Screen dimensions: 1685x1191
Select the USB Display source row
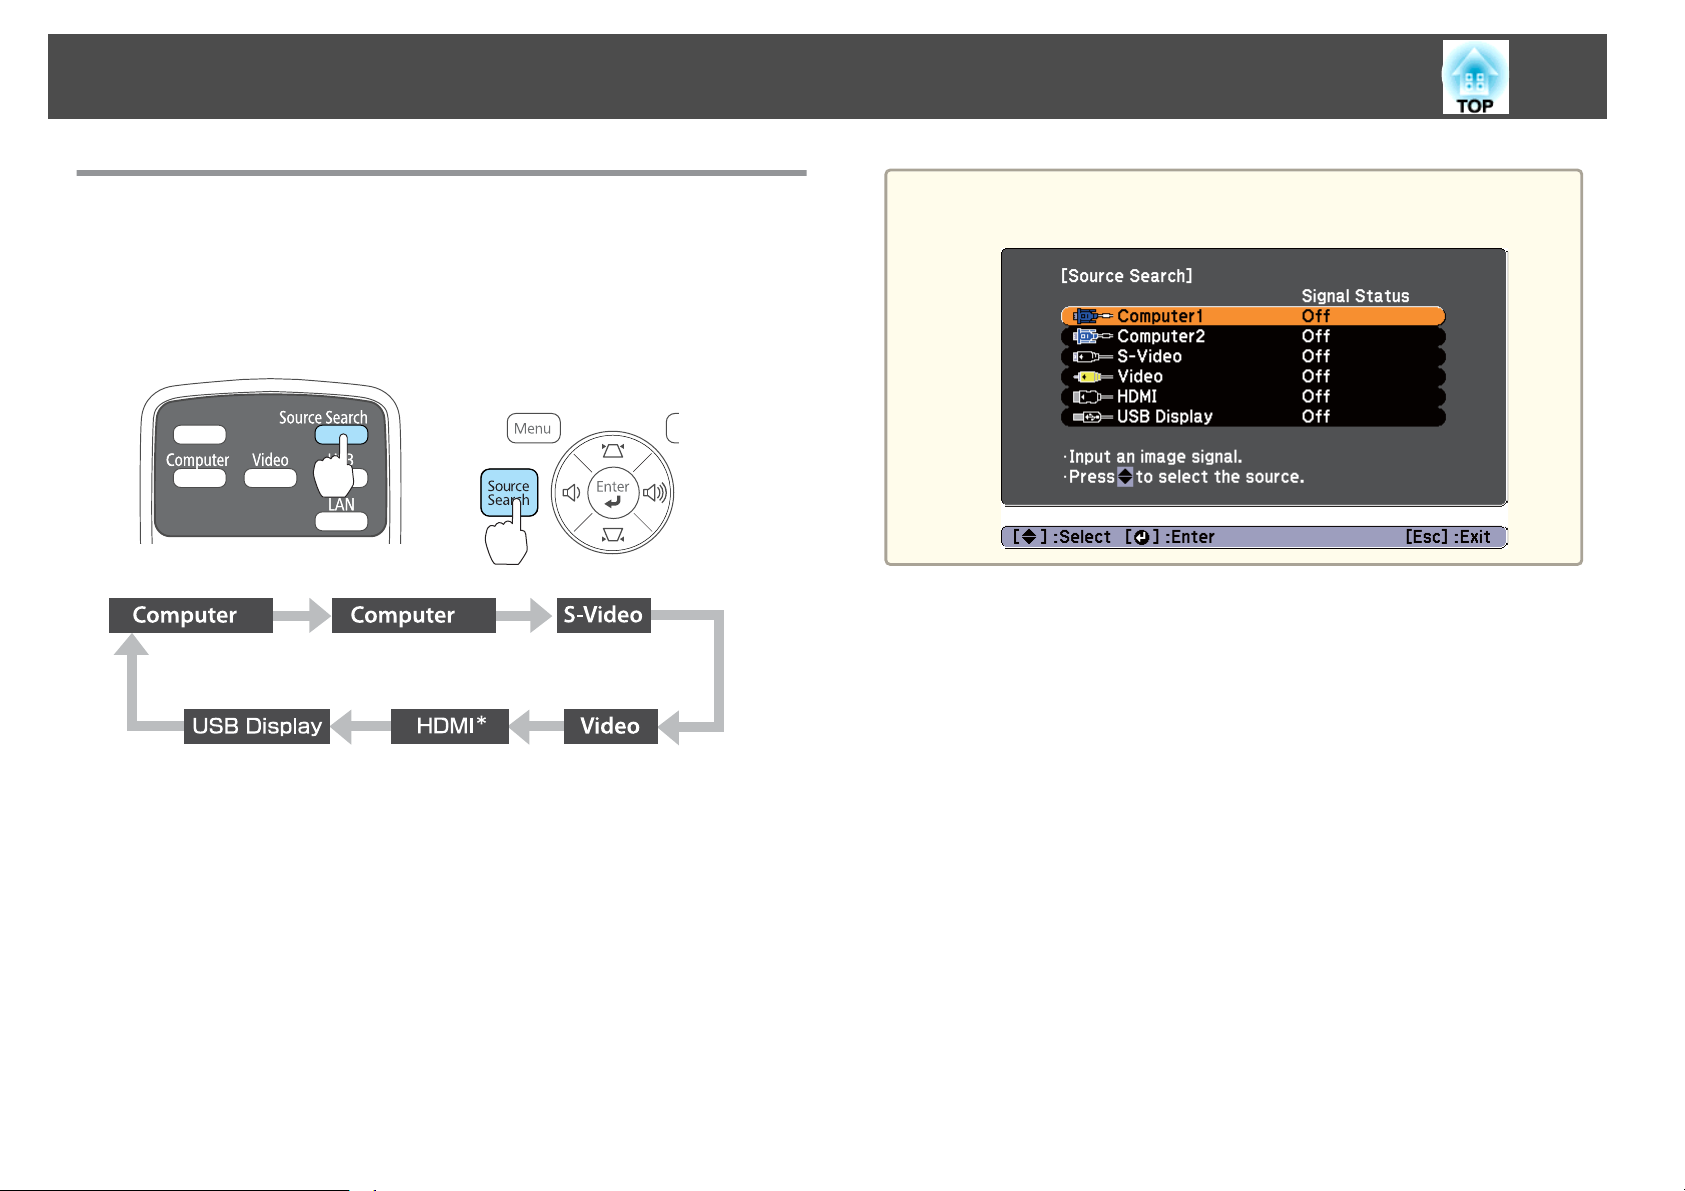[1253, 416]
